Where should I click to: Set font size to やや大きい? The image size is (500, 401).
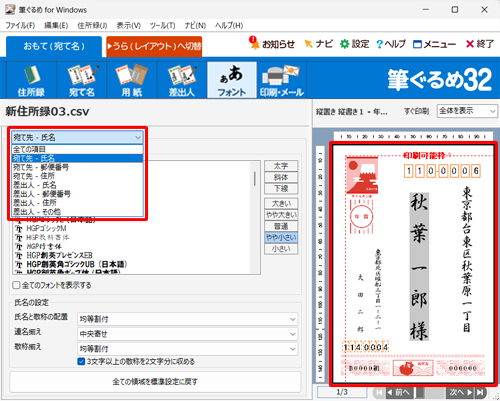click(281, 215)
